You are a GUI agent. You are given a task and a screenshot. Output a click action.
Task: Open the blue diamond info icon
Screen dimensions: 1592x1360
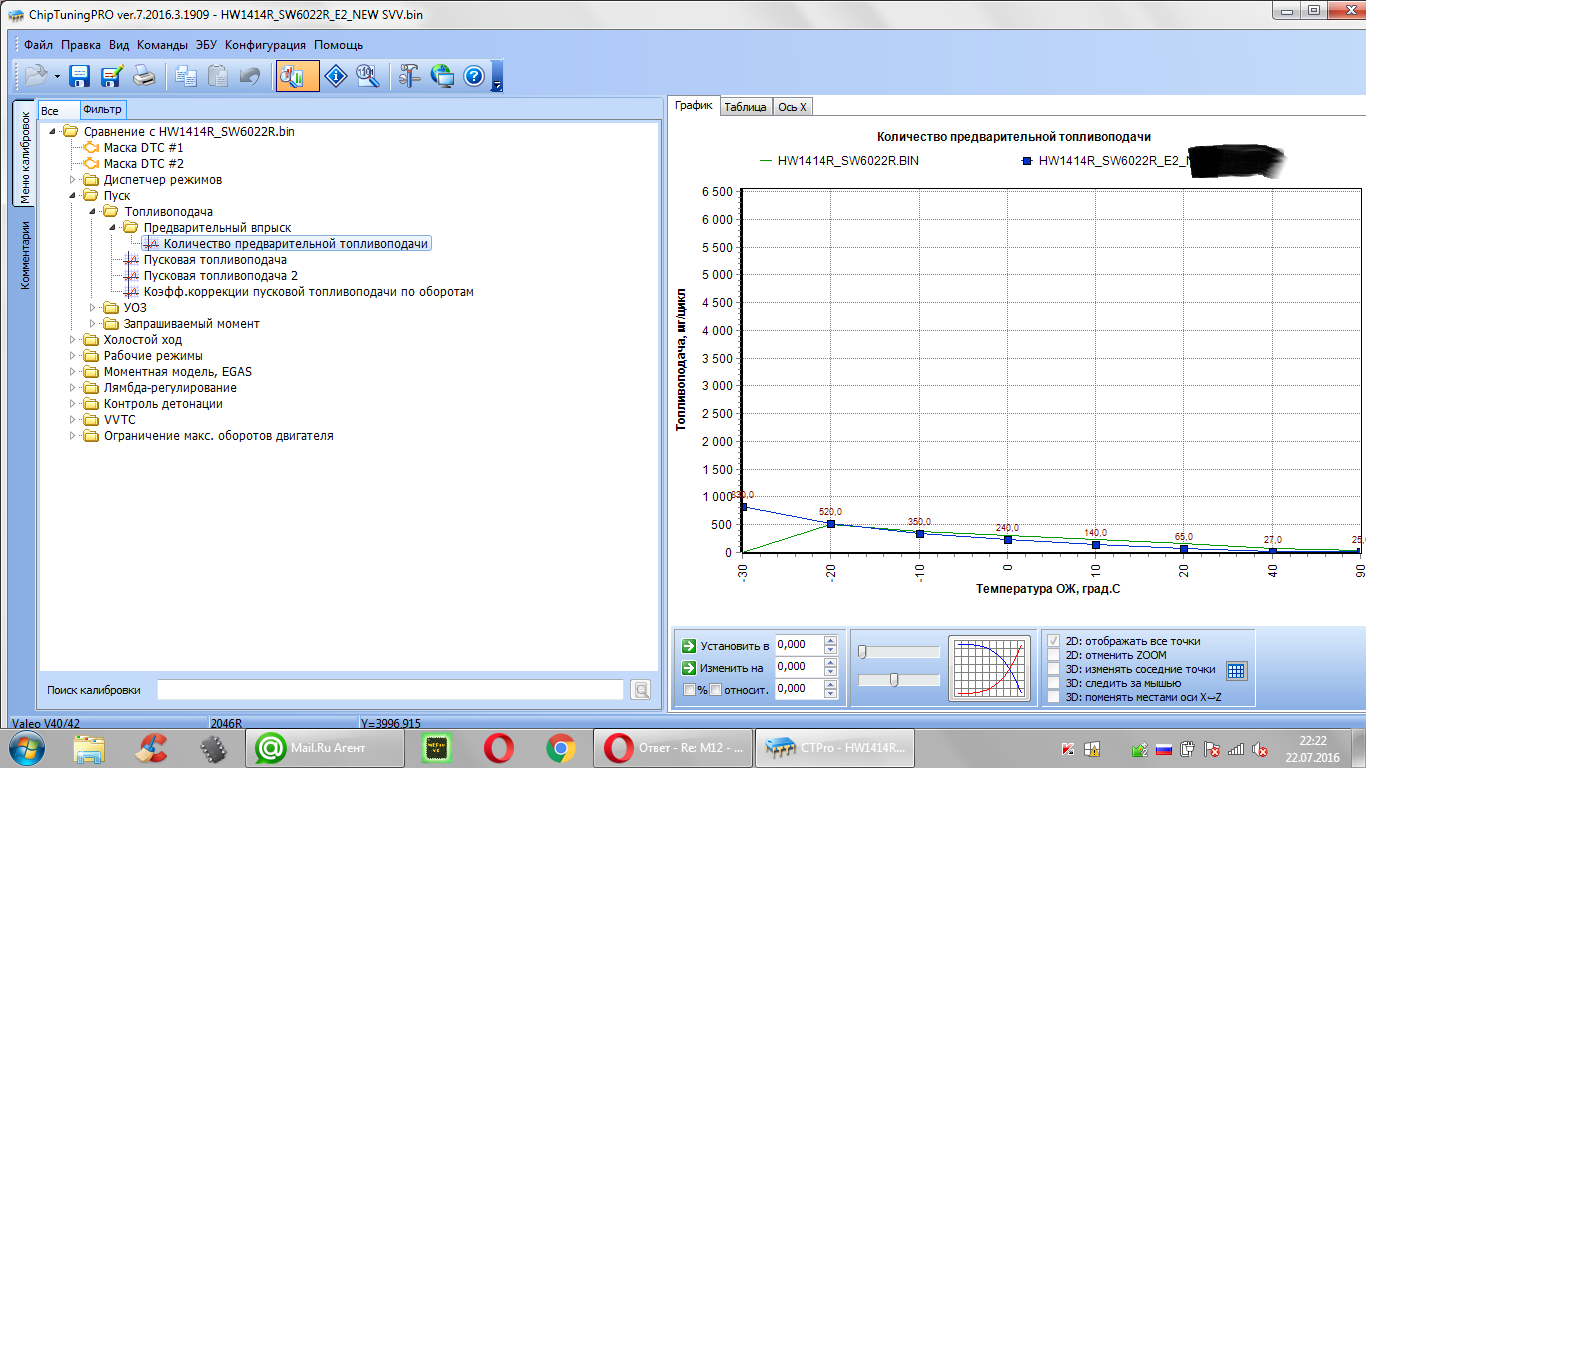[336, 76]
